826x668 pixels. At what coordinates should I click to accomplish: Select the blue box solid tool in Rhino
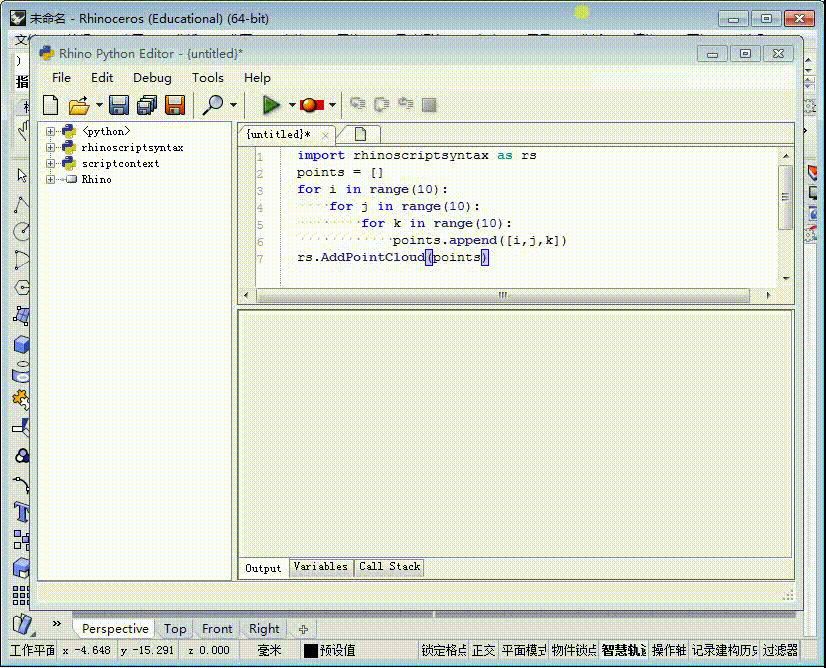click(x=22, y=345)
